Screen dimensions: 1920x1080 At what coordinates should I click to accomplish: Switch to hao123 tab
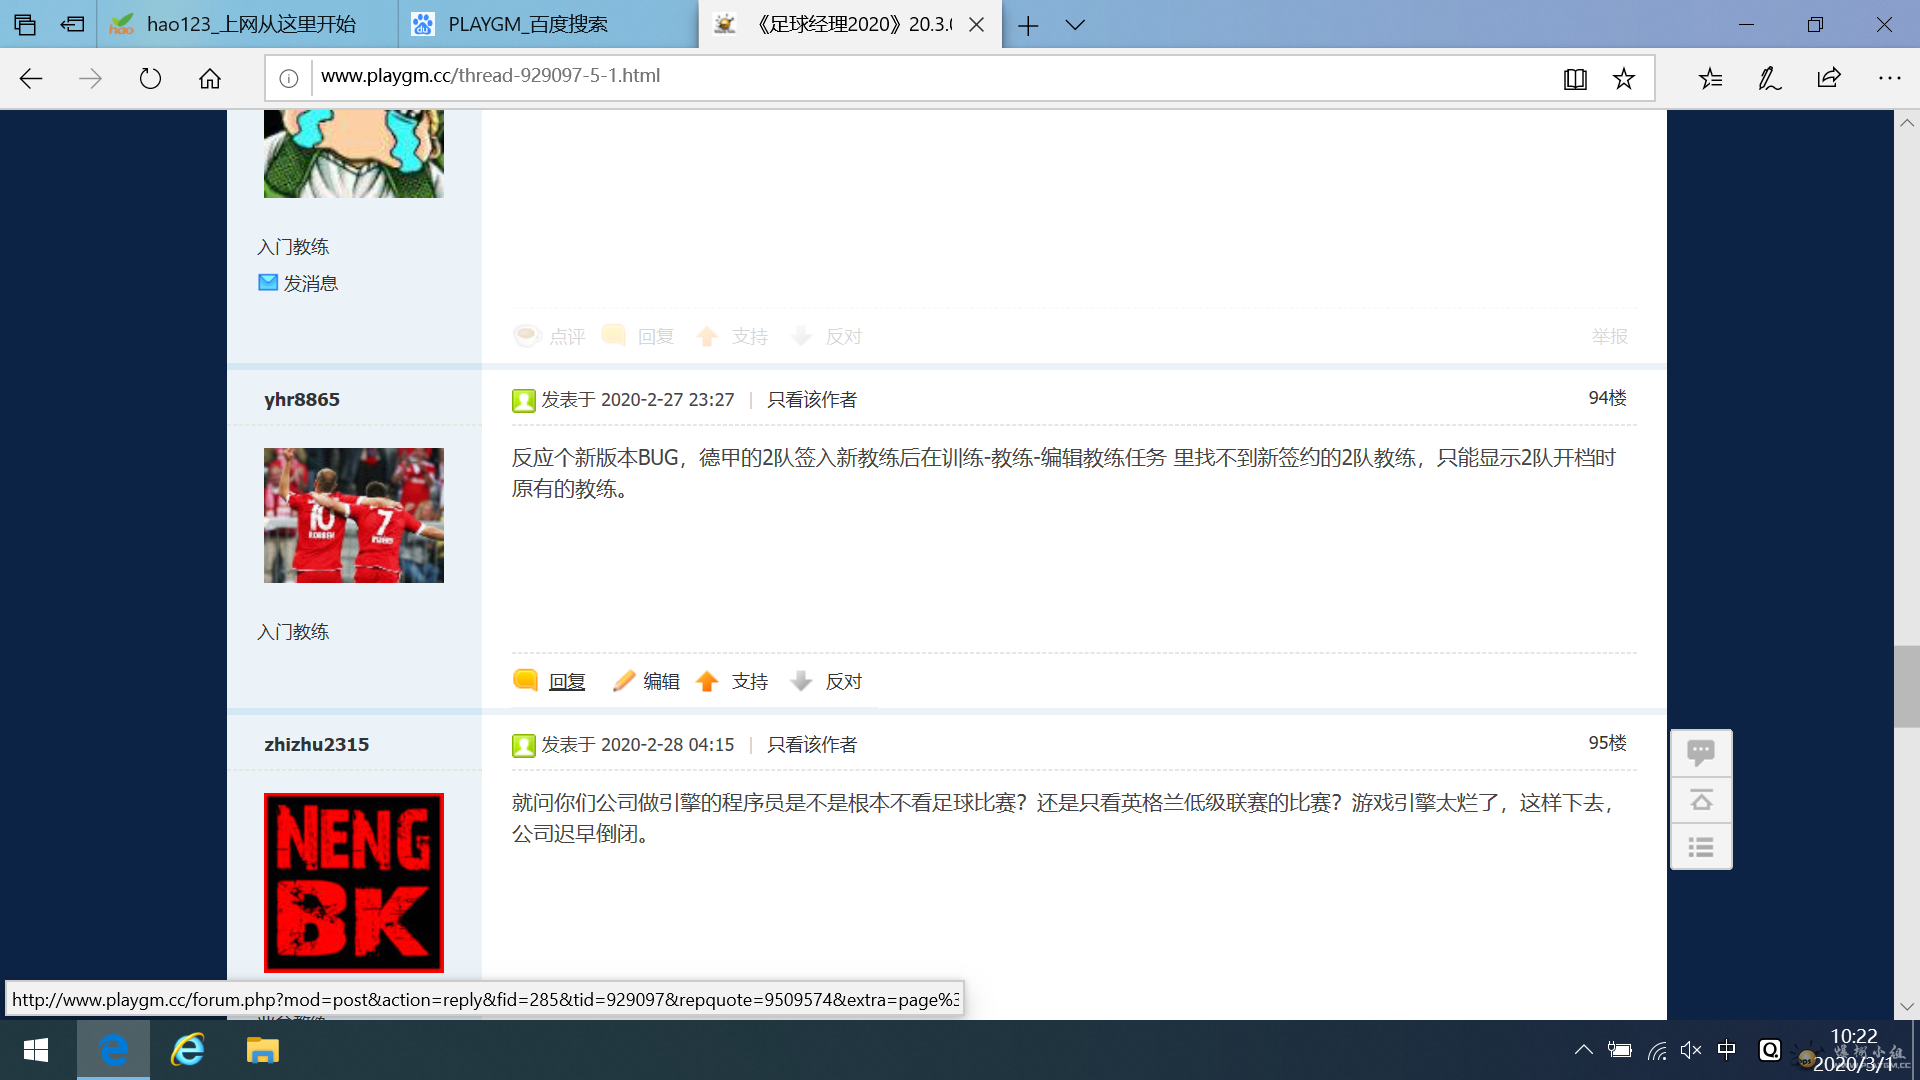250,25
